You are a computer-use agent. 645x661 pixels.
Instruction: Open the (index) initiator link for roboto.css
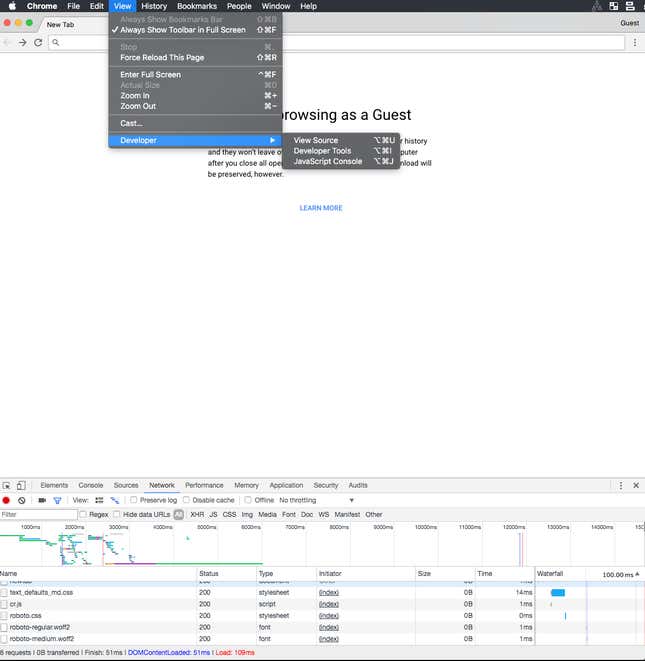click(329, 616)
